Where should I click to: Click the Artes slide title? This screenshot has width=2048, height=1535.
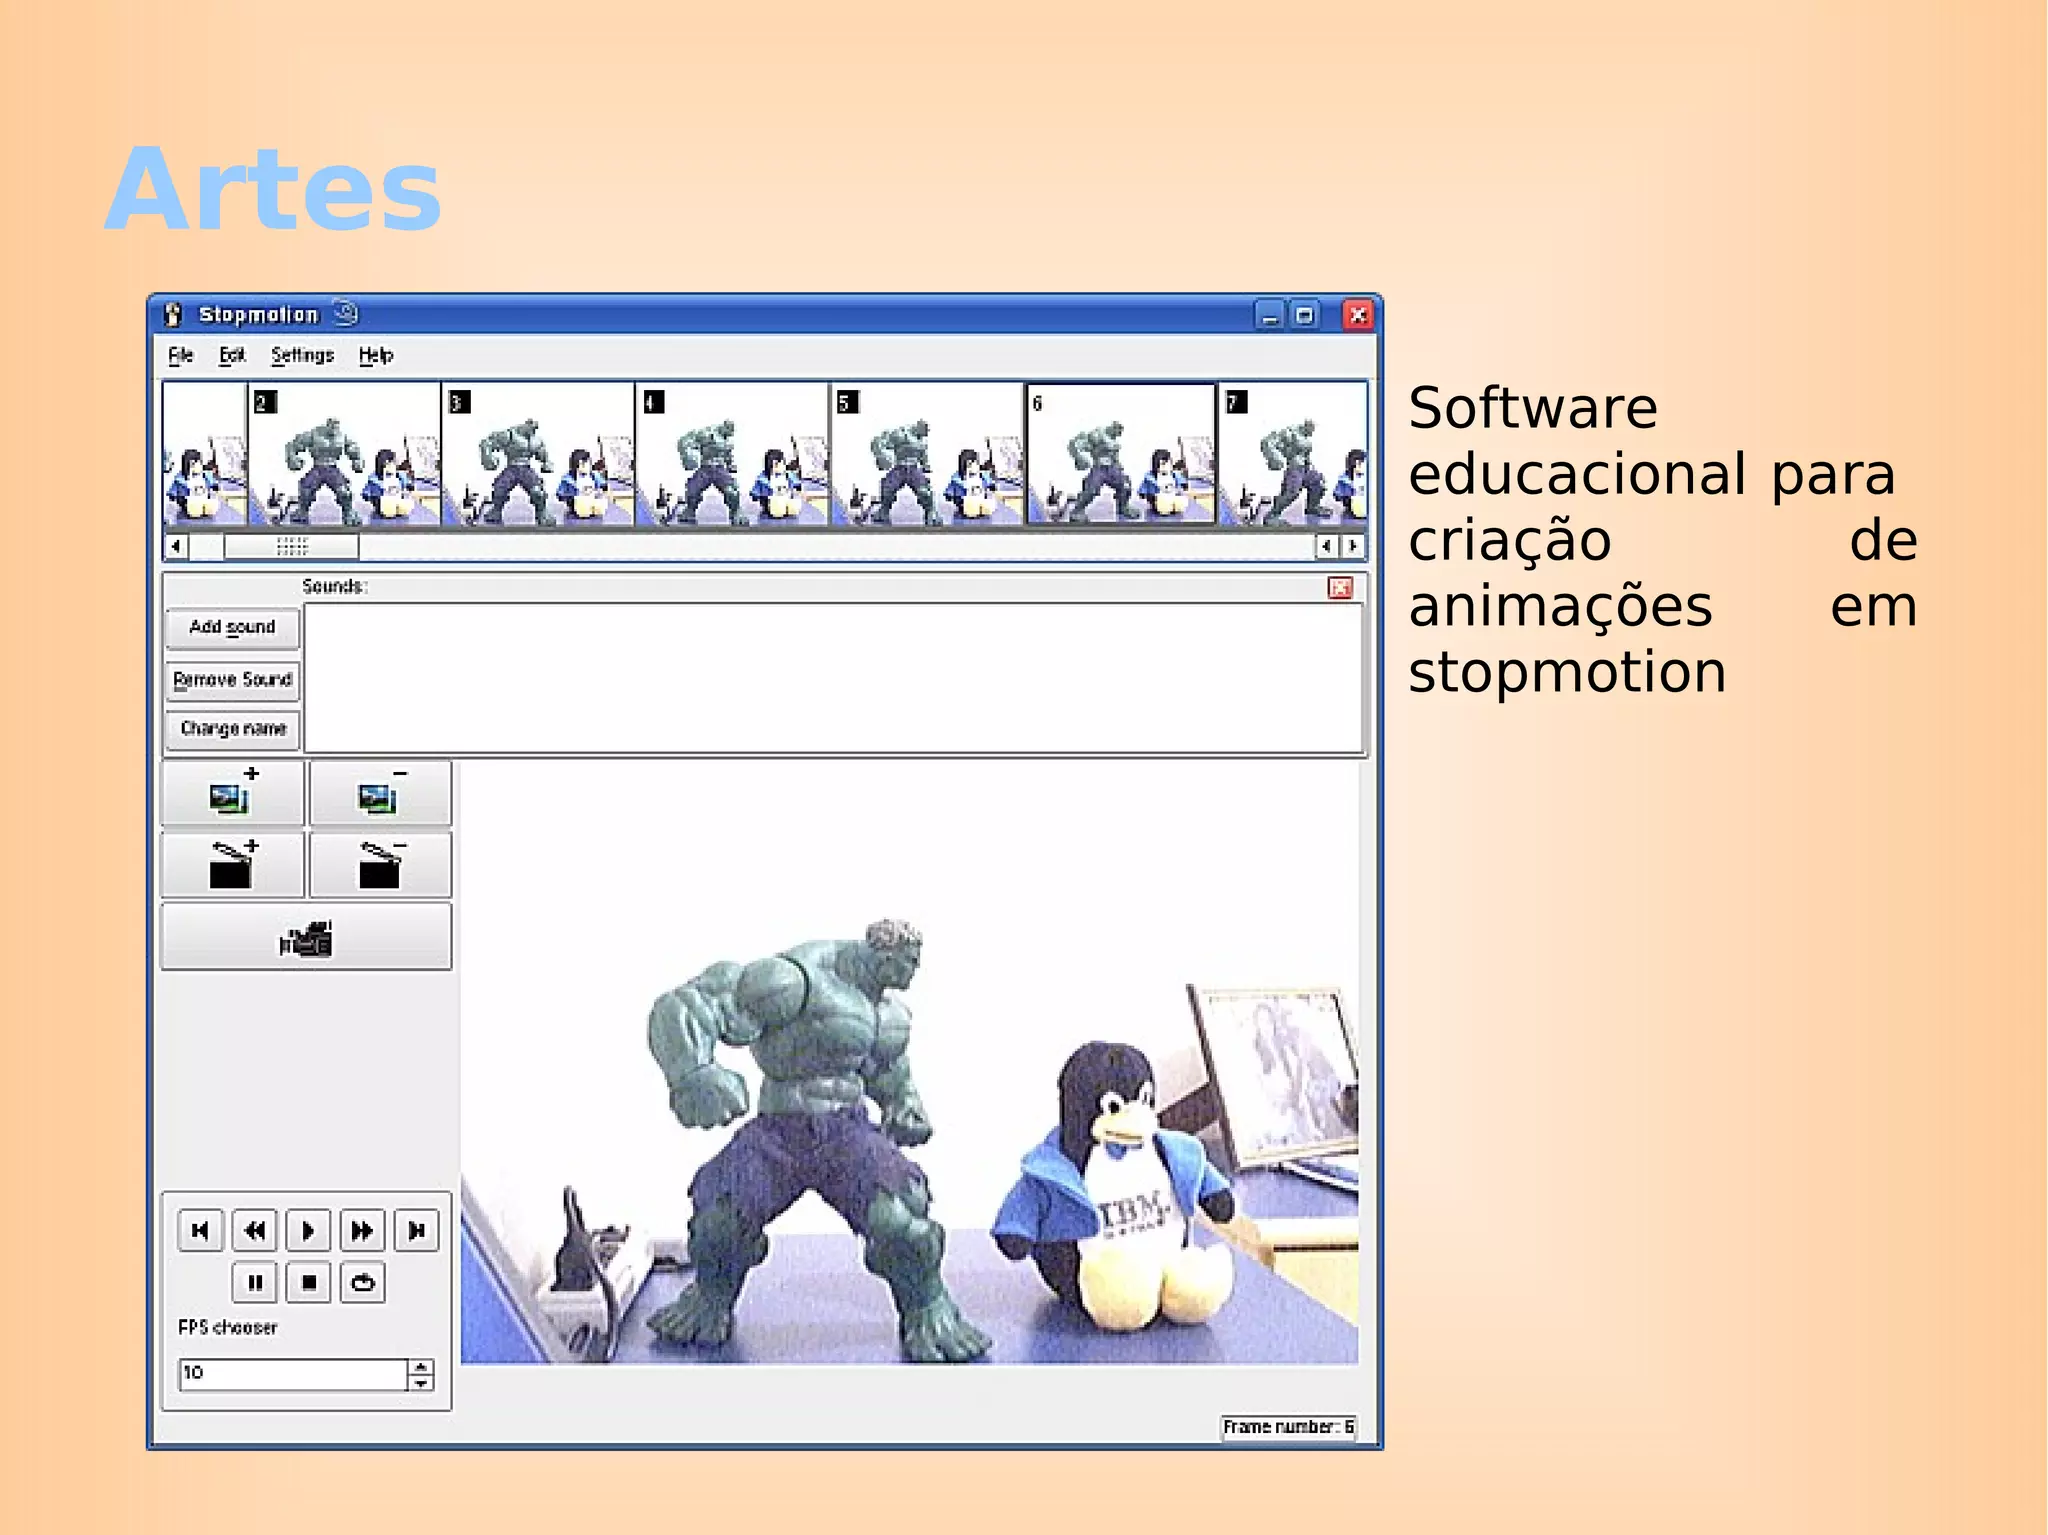273,189
